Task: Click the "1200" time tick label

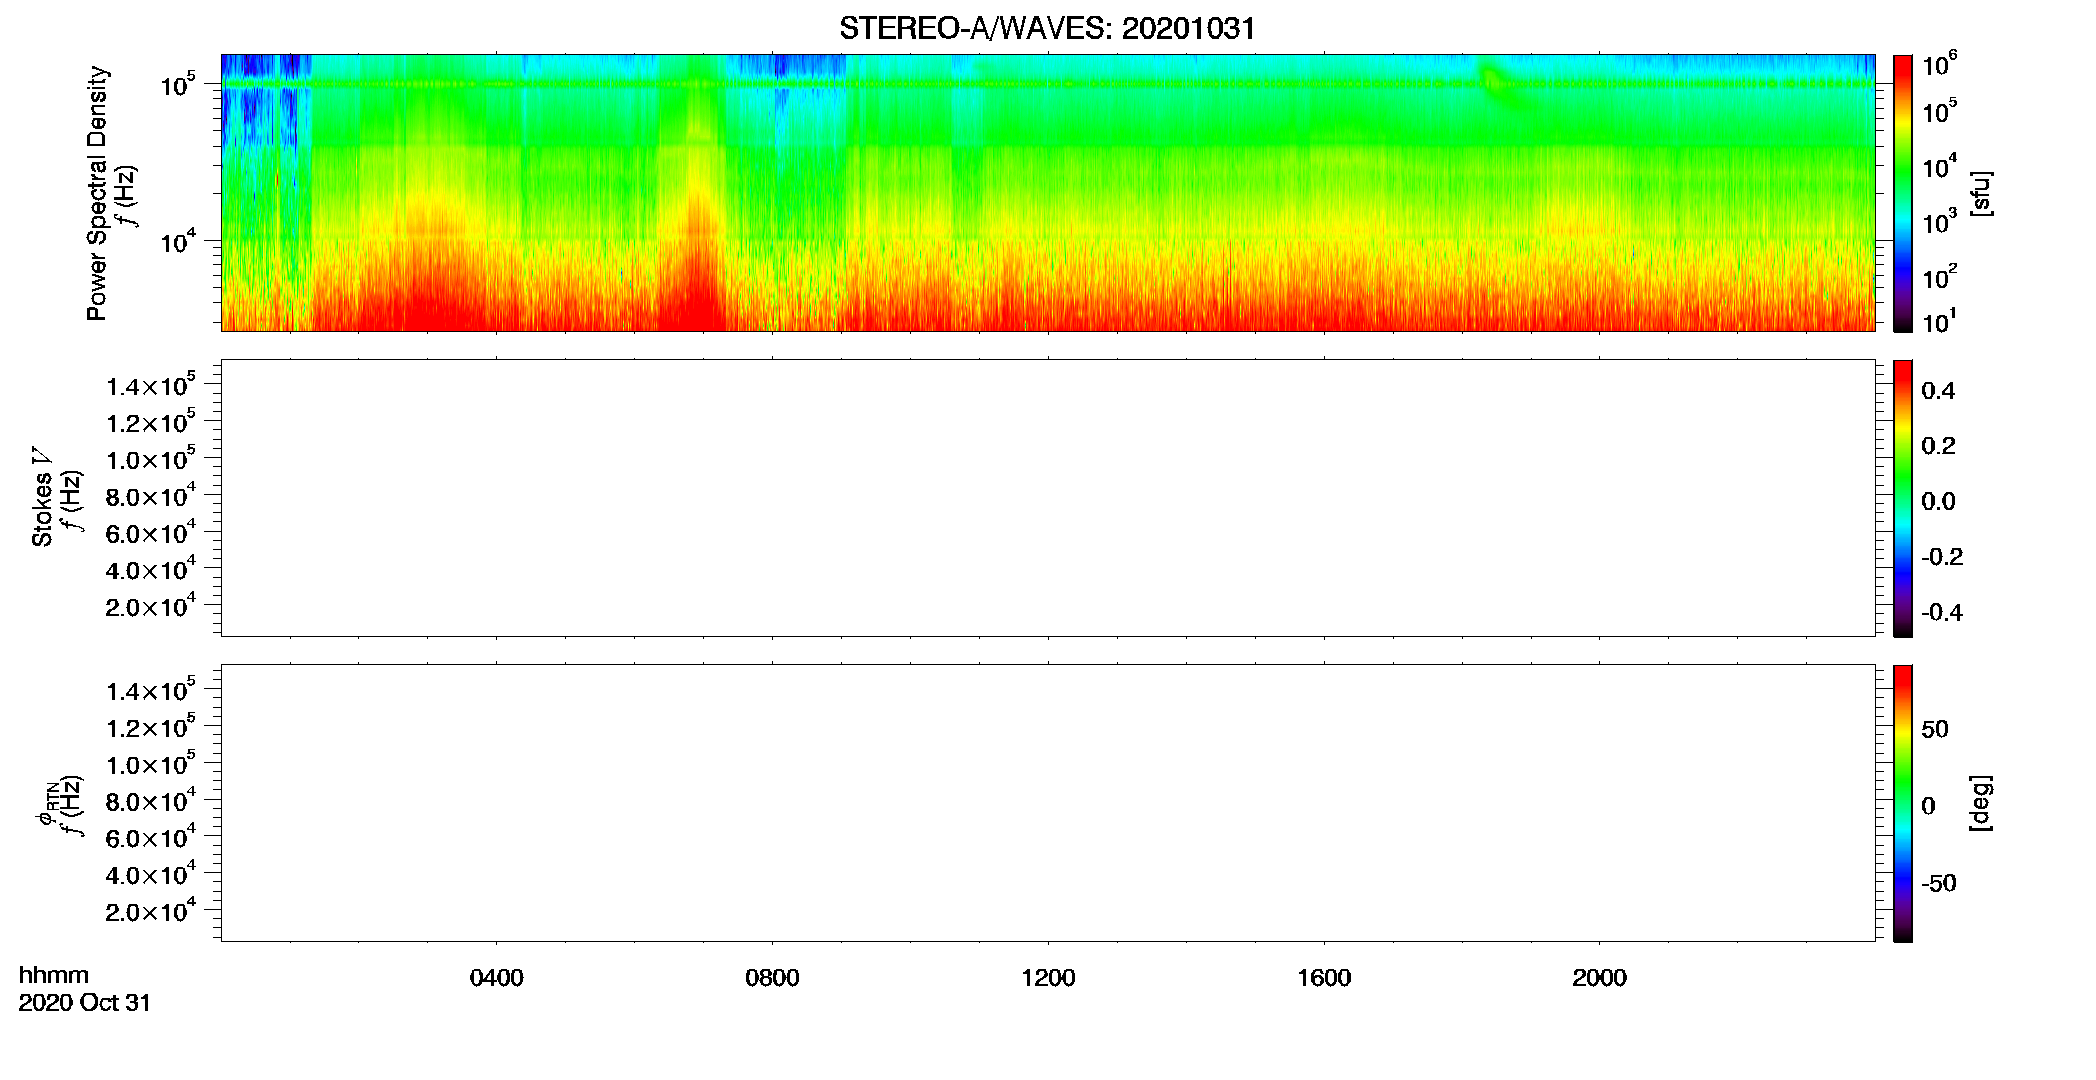Action: pos(1048,978)
